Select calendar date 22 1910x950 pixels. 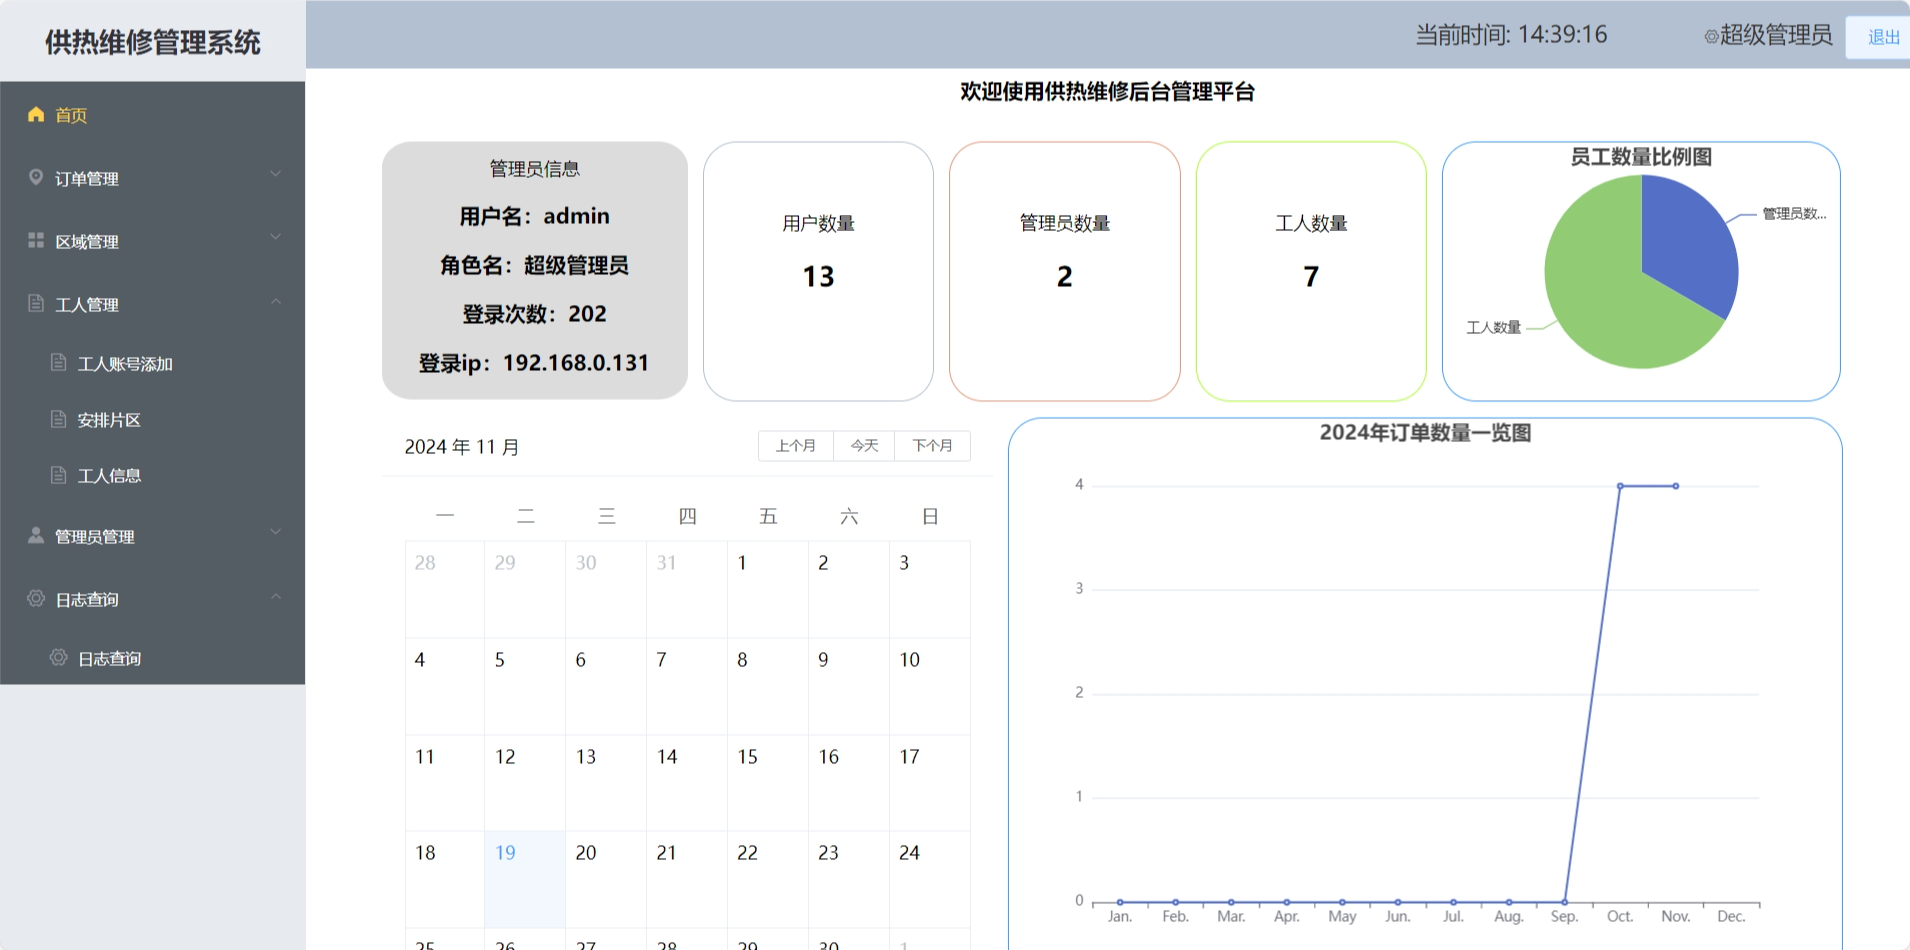(x=768, y=879)
